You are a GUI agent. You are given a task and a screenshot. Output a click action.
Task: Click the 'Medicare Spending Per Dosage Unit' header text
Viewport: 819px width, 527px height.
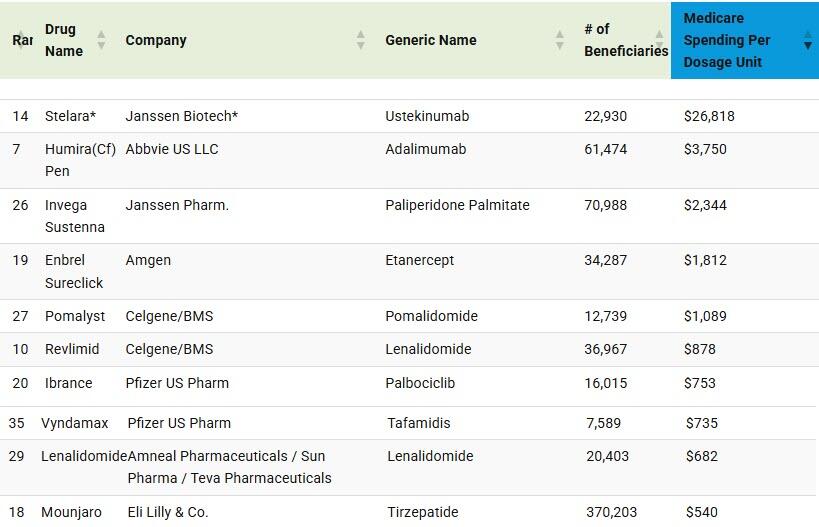click(727, 40)
